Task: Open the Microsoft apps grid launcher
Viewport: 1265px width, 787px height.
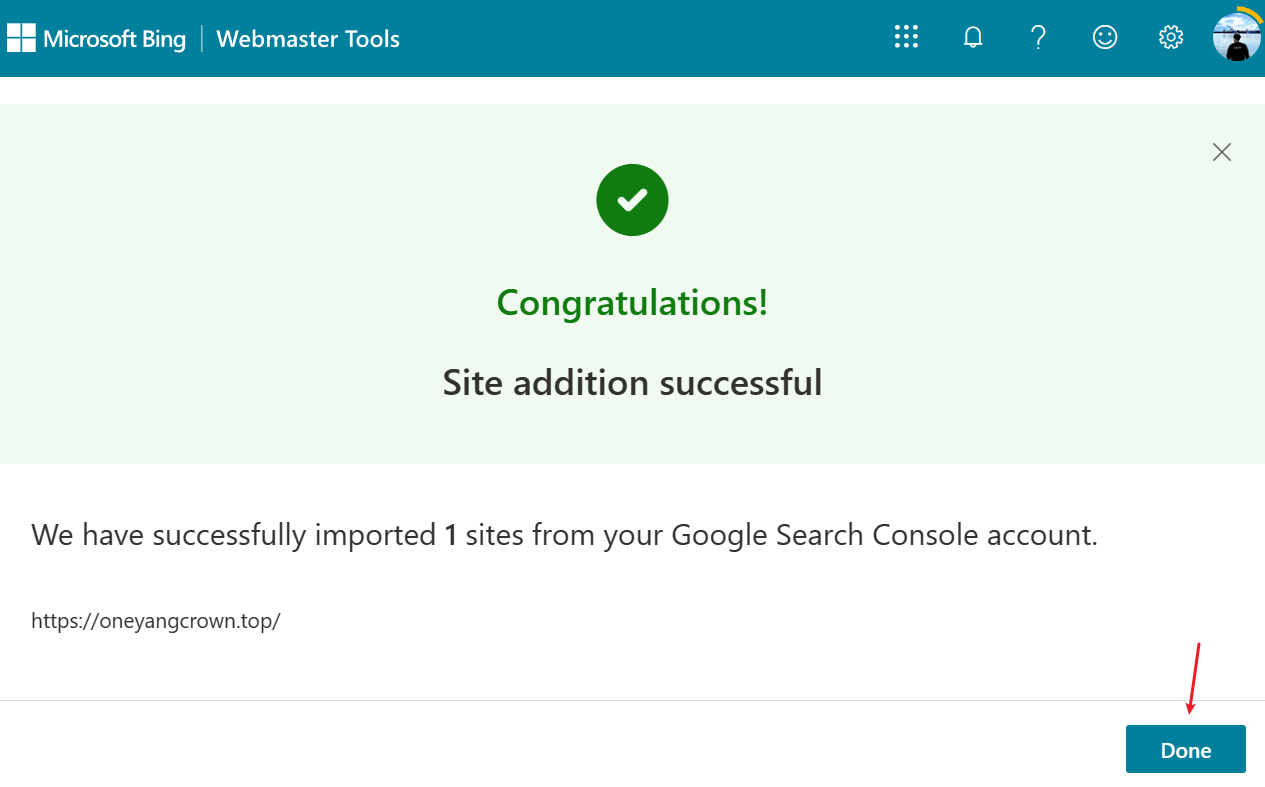Action: (906, 38)
